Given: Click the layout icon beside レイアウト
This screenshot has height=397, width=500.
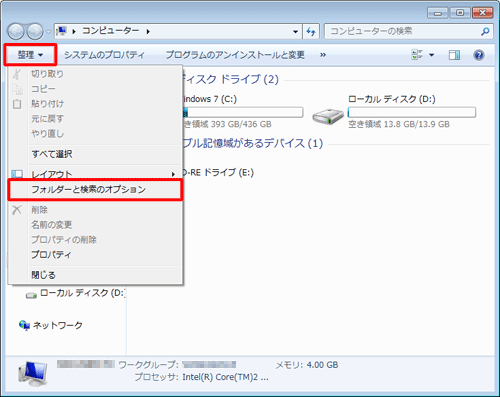Looking at the screenshot, I should point(17,174).
